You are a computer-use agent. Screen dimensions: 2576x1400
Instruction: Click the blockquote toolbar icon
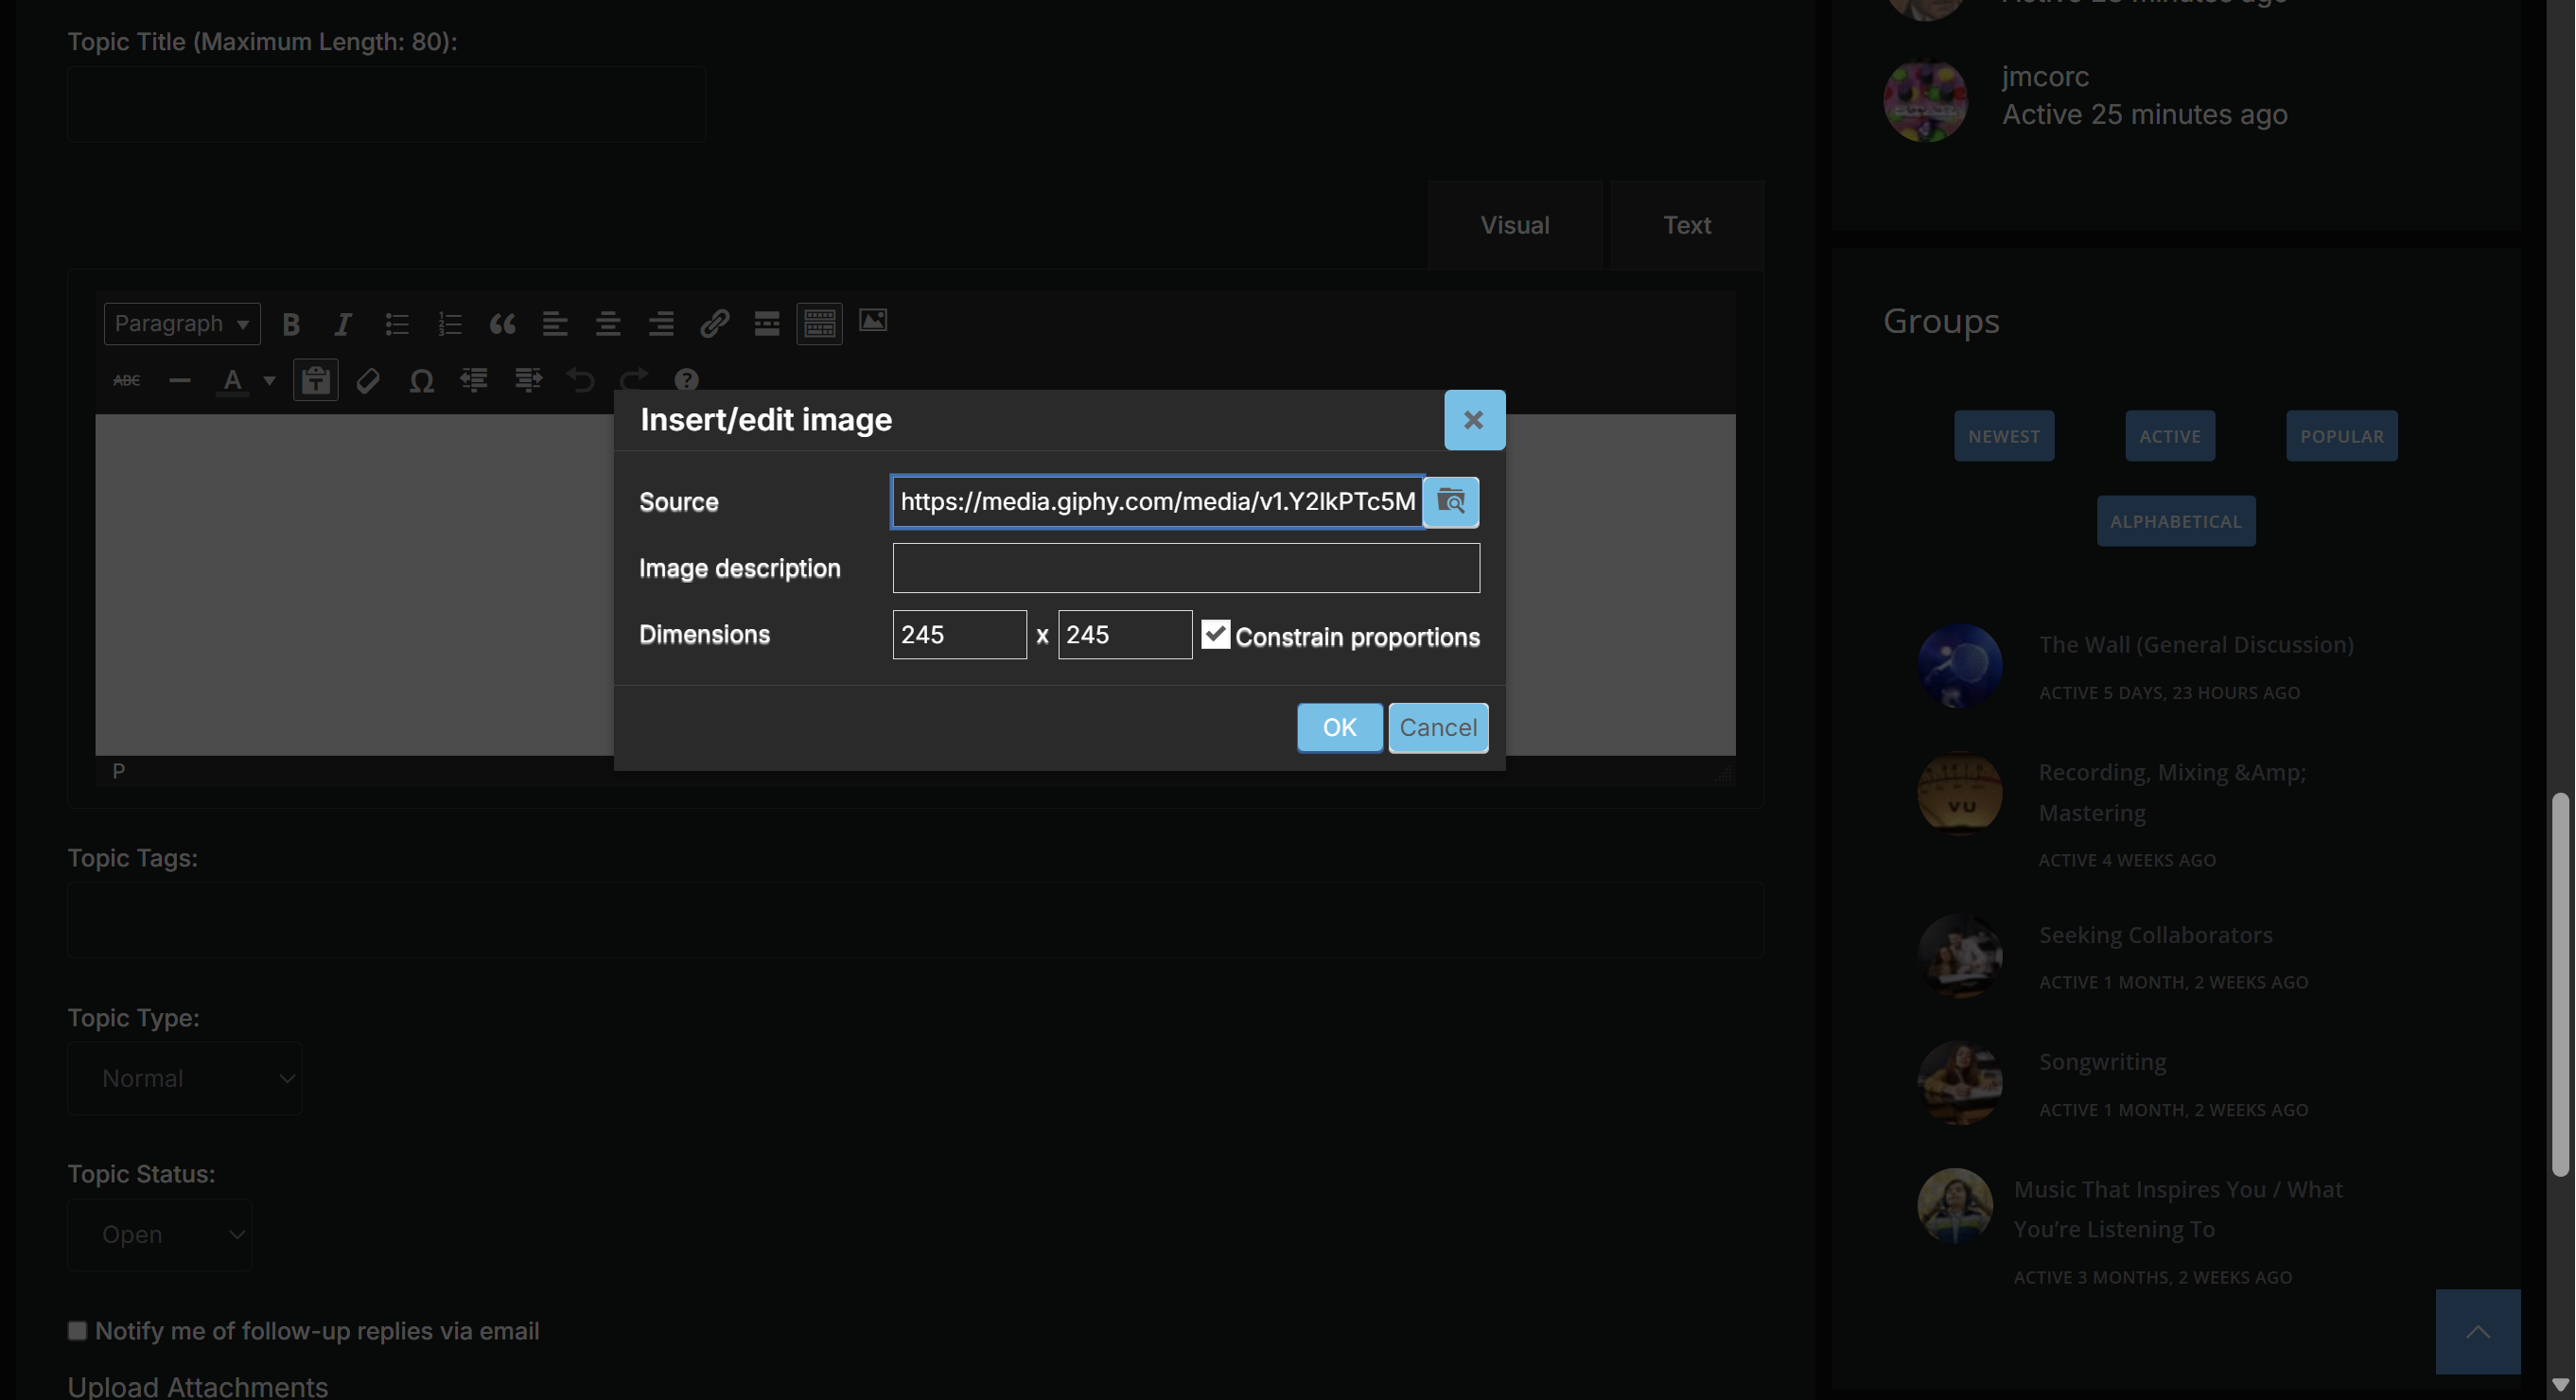tap(502, 324)
